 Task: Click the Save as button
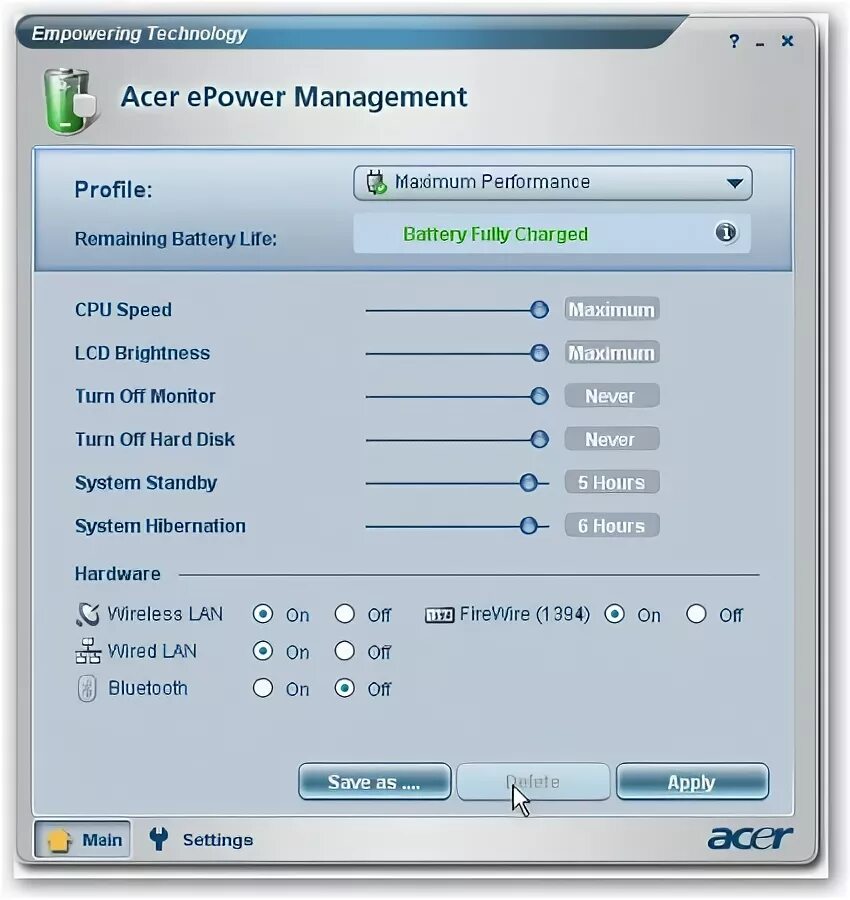click(x=374, y=782)
